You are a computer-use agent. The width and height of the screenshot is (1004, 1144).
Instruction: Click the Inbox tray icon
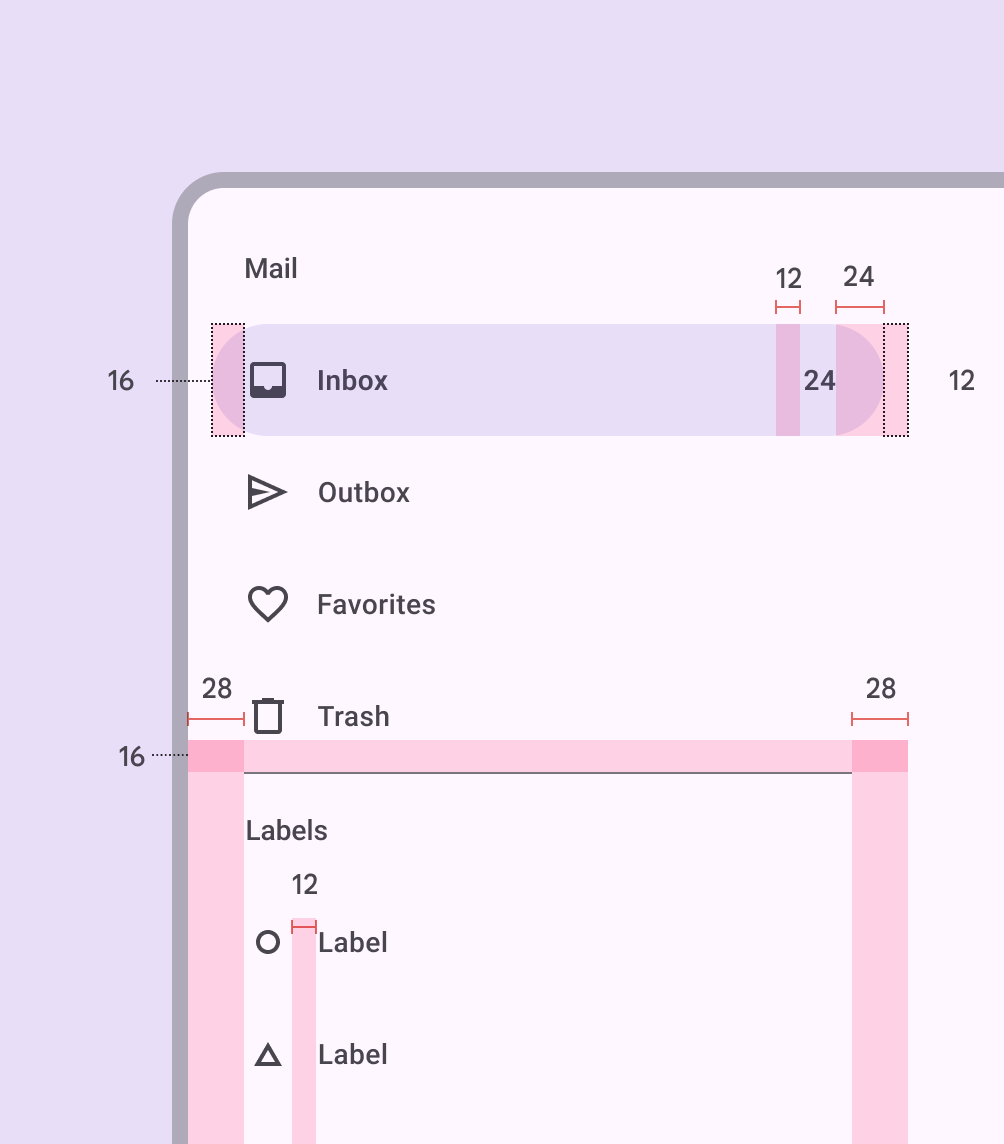[x=268, y=380]
